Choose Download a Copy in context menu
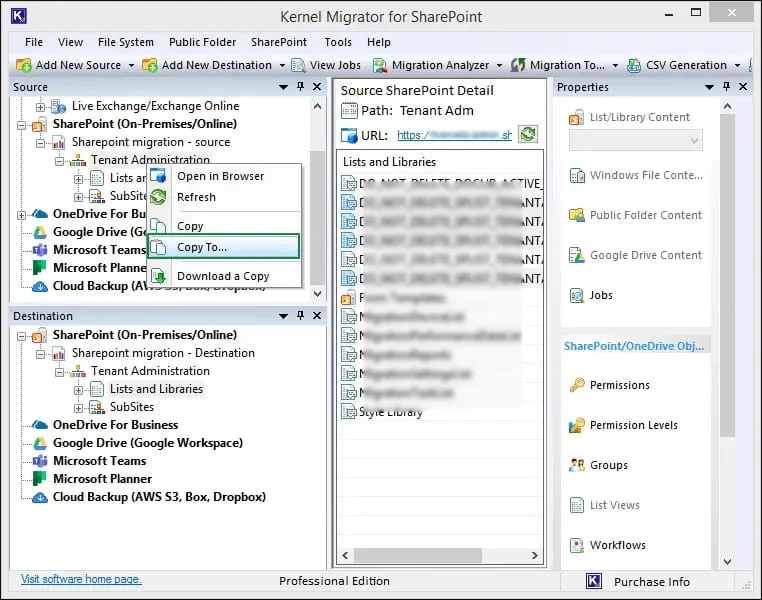Viewport: 762px width, 600px height. click(224, 276)
